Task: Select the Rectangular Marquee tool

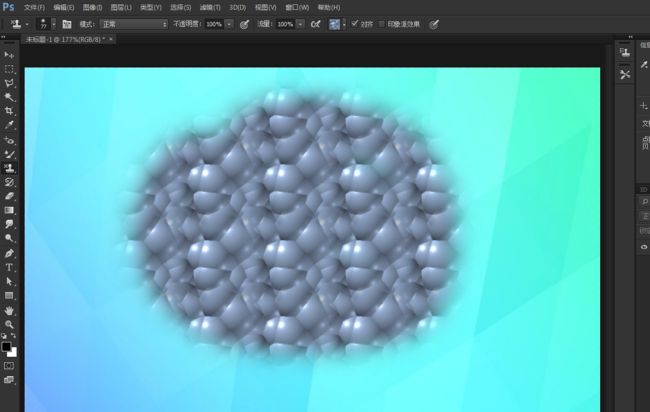Action: point(9,69)
